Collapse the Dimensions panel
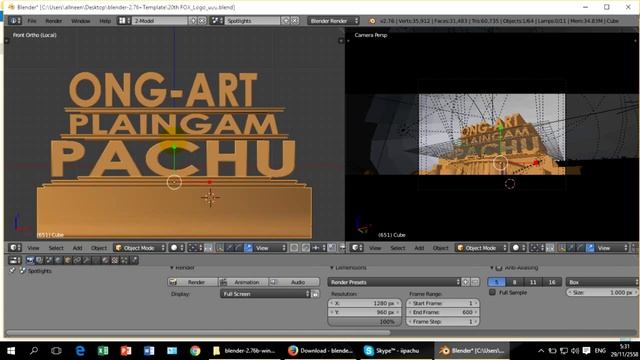640x360 pixels. click(332, 268)
